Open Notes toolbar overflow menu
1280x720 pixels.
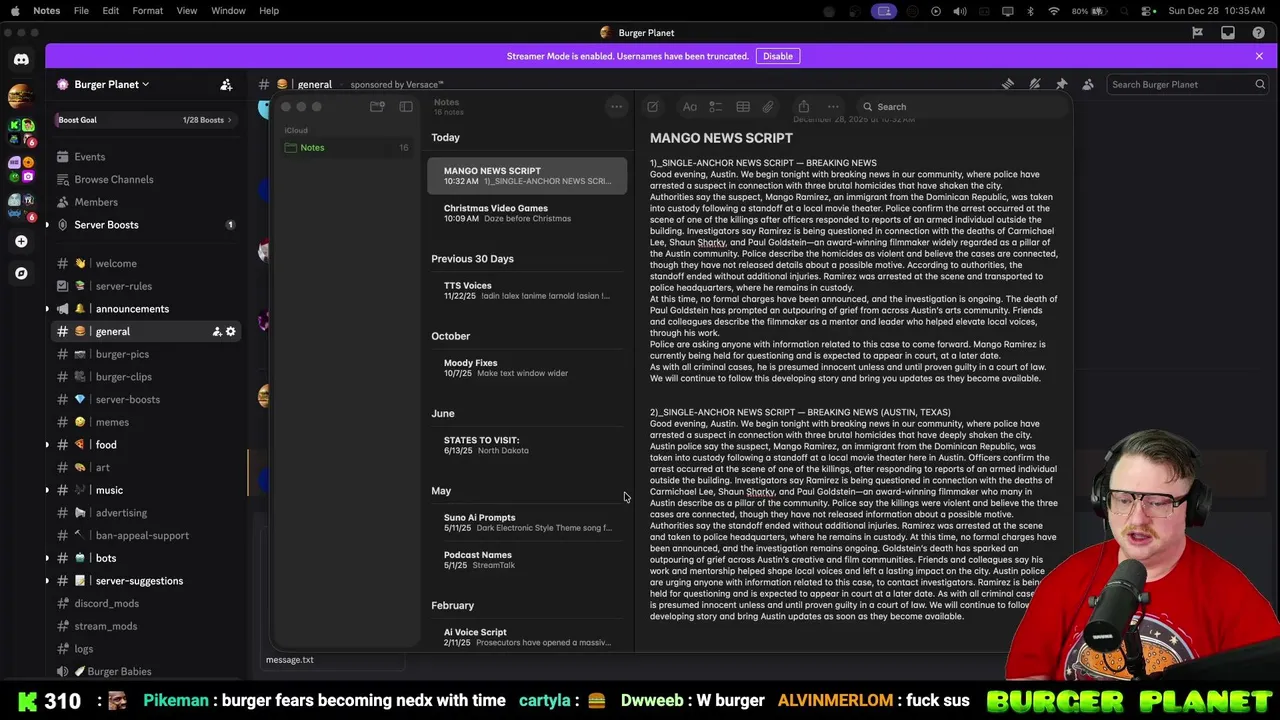[833, 107]
